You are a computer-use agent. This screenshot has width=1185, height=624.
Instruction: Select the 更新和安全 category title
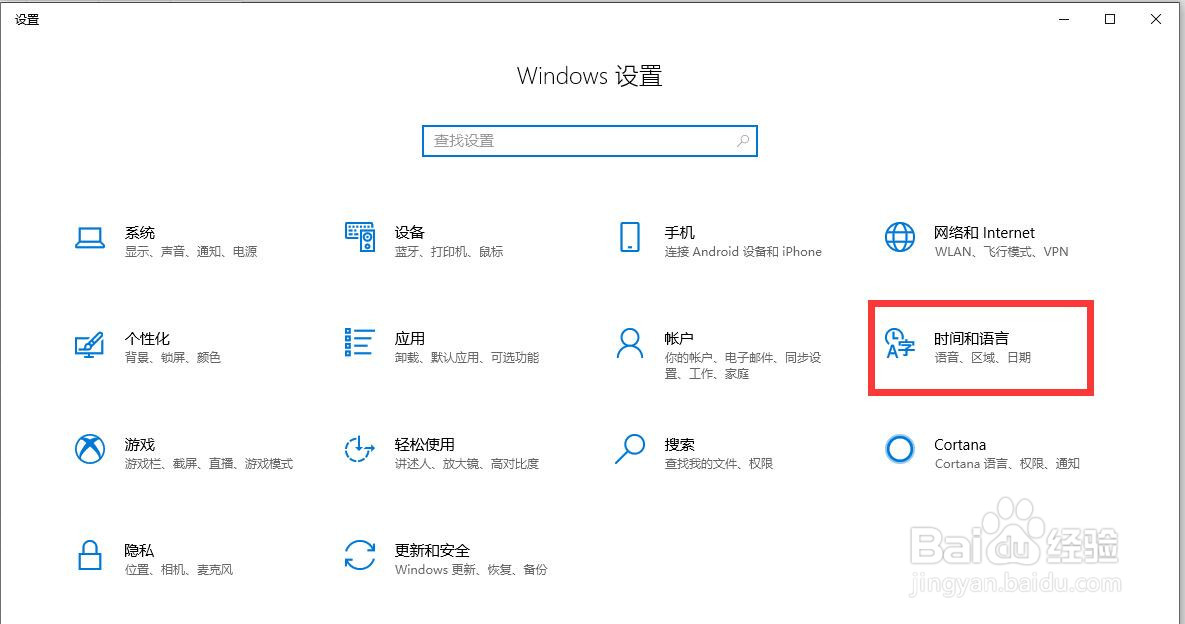[x=432, y=550]
